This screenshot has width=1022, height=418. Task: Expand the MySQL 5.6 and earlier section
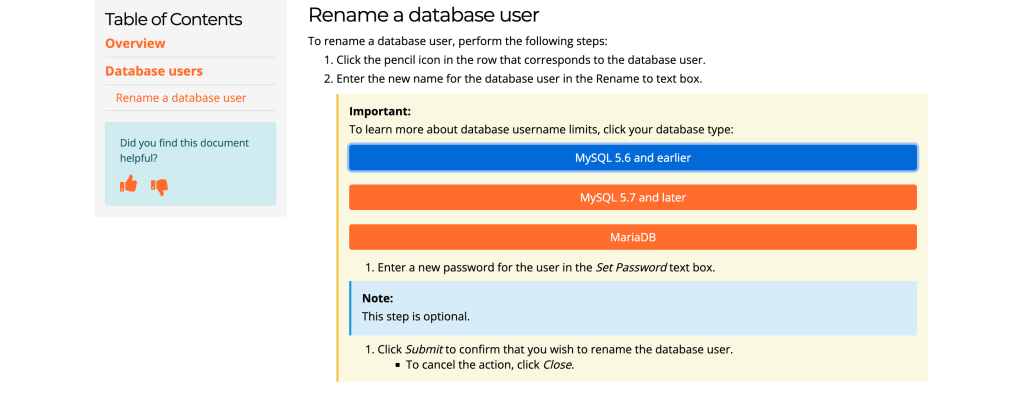click(x=632, y=158)
